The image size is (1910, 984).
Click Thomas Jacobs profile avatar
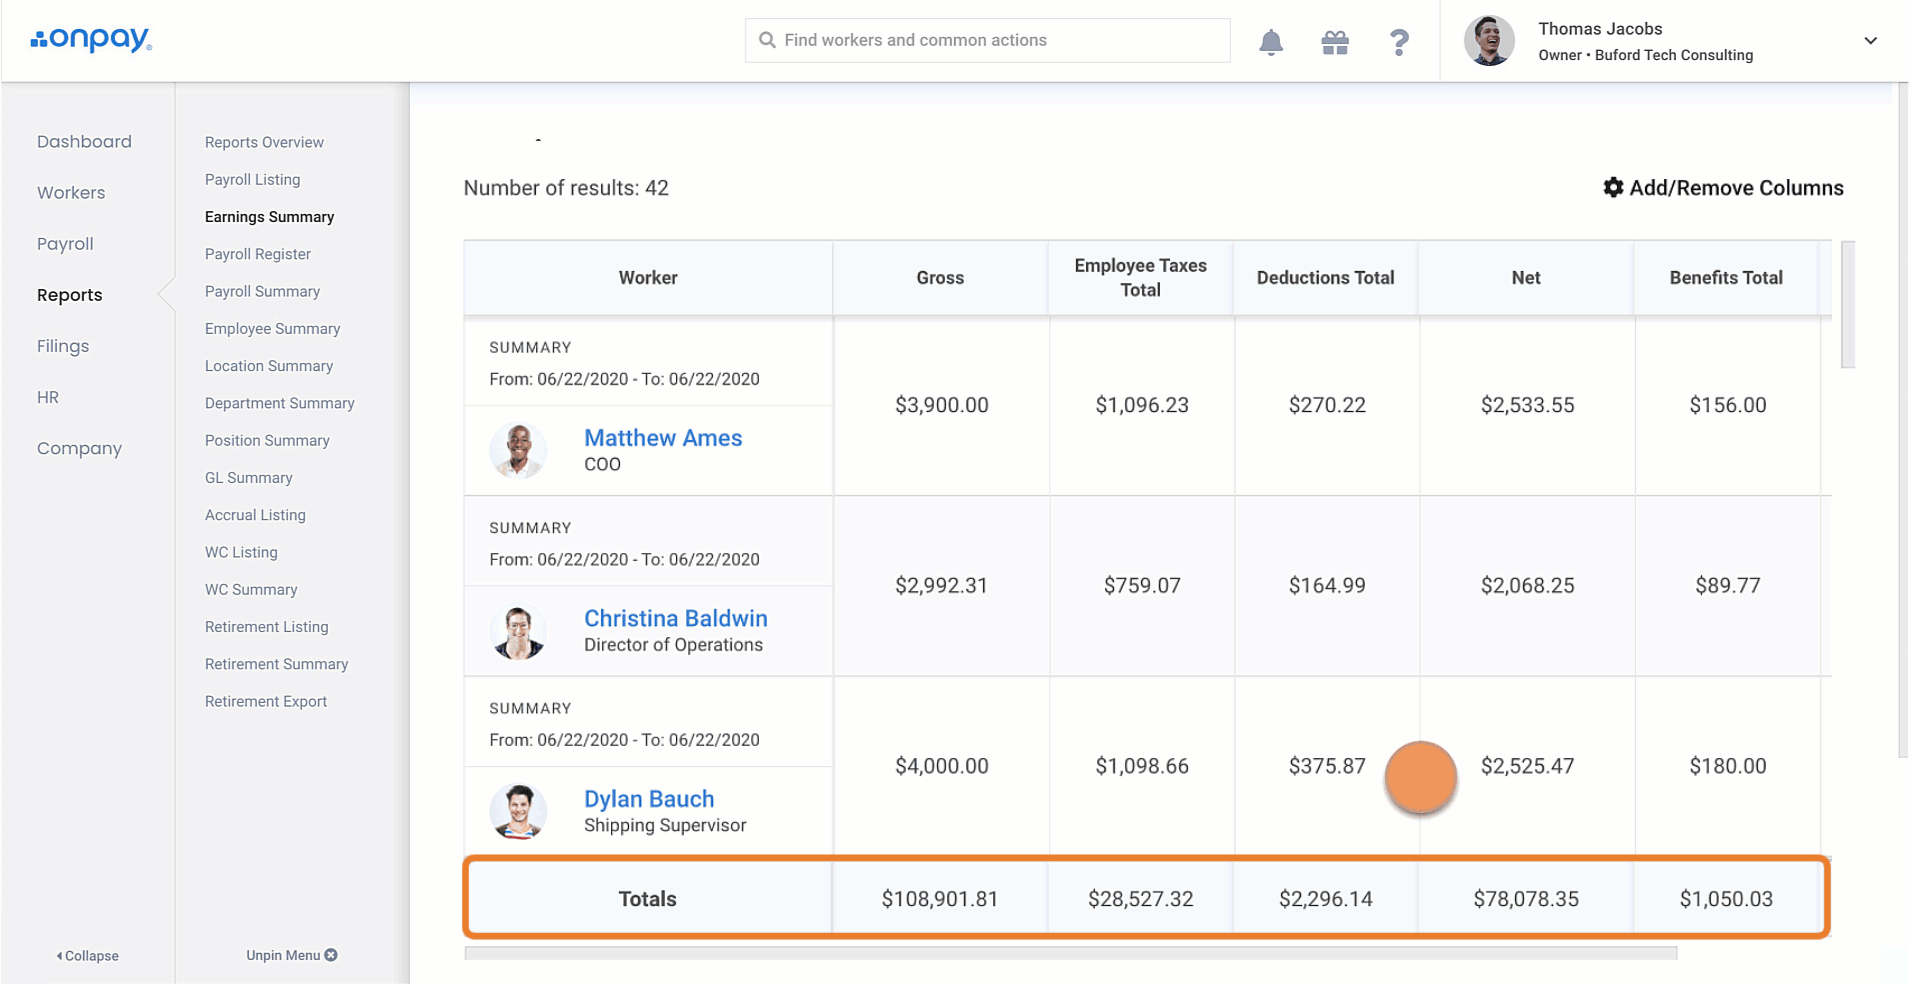1489,41
